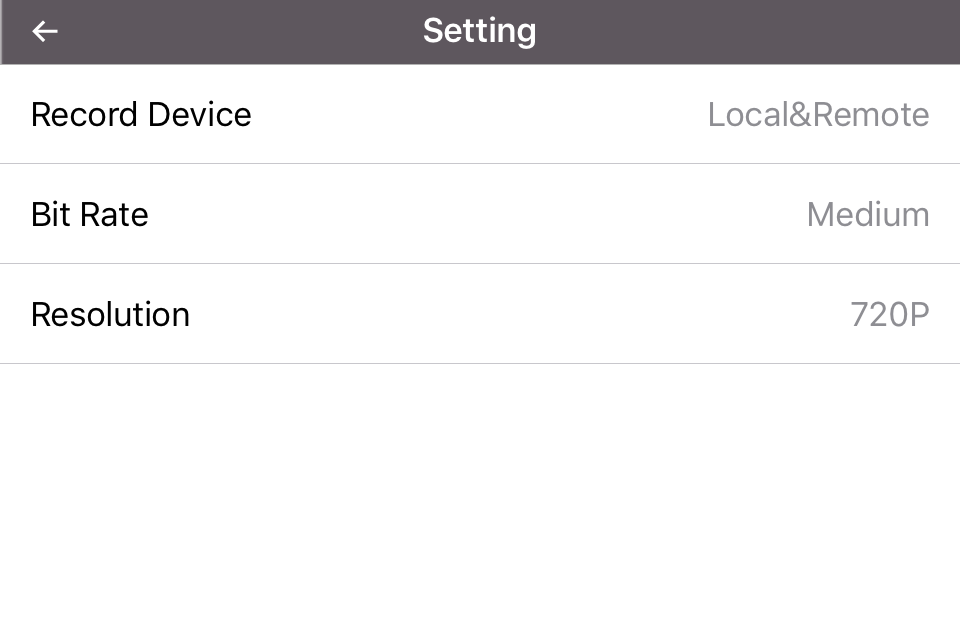Click the divider line beneath the Resolution row
Screen dimensions: 960x640
point(480,363)
